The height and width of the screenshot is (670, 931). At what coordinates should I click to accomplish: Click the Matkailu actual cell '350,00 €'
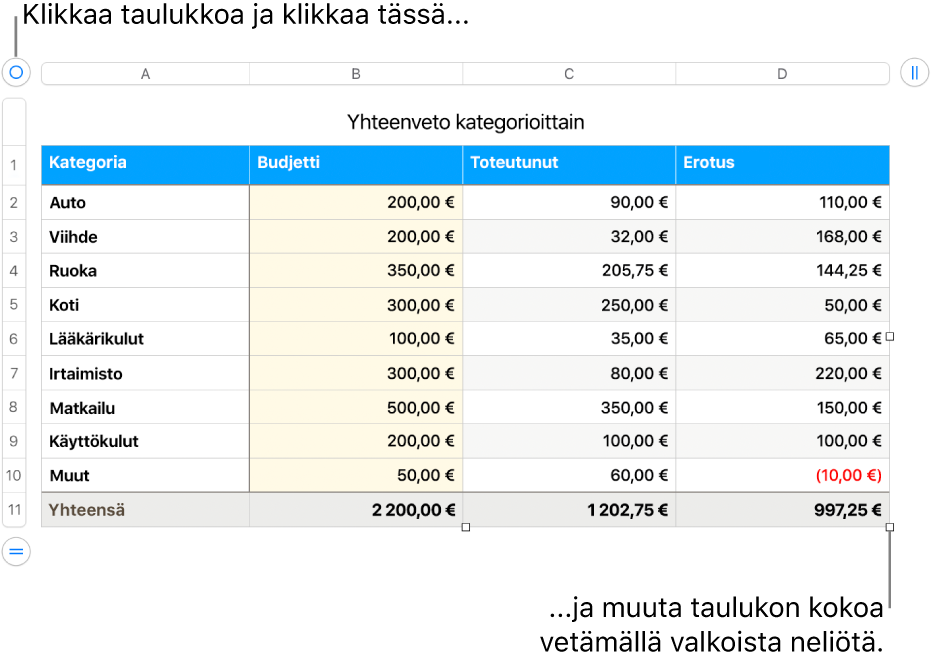tap(569, 407)
